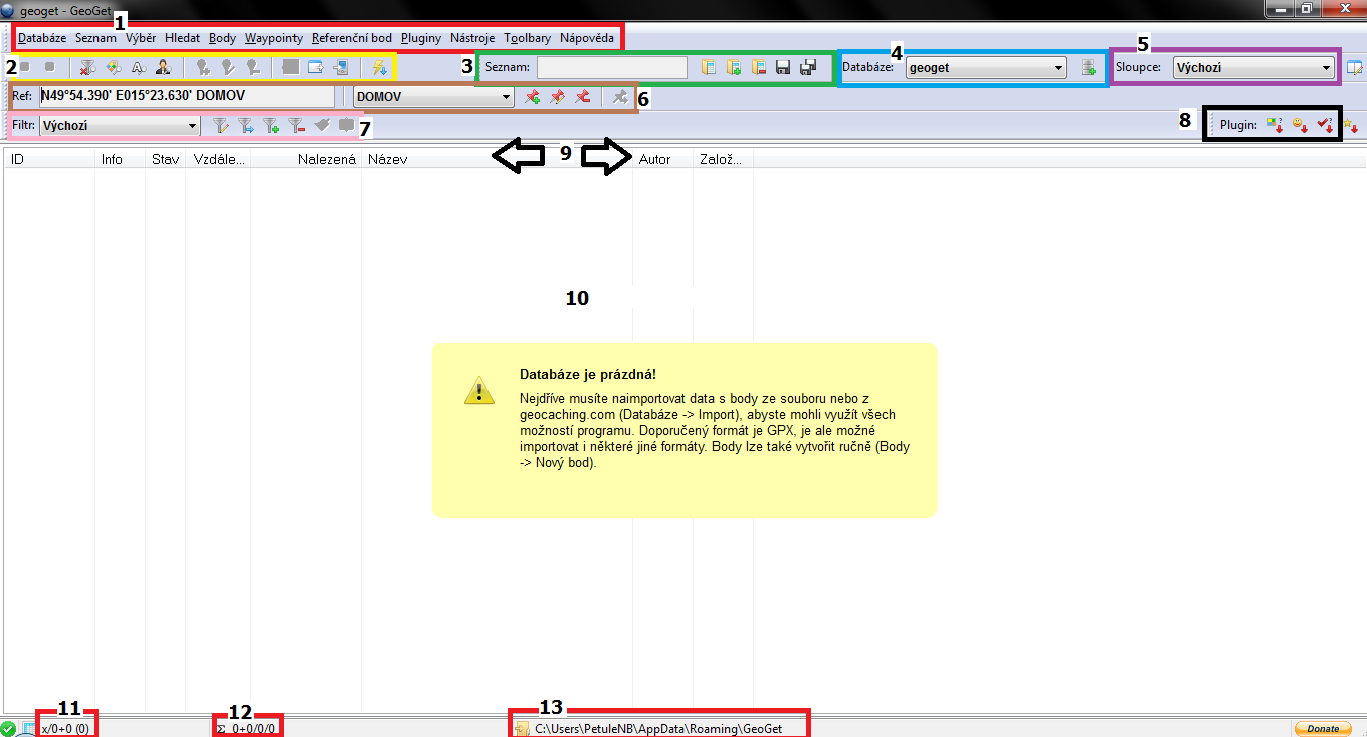1367x737 pixels.
Task: Click the Info column header
Action: [119, 159]
